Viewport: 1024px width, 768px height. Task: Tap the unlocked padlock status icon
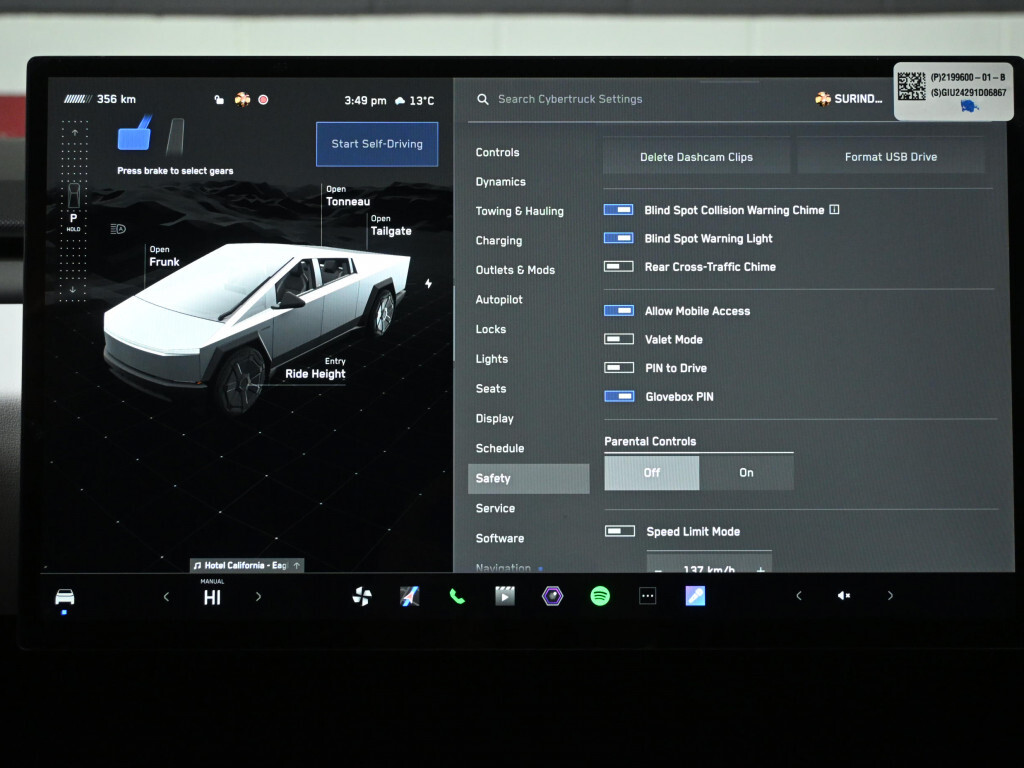(x=219, y=100)
